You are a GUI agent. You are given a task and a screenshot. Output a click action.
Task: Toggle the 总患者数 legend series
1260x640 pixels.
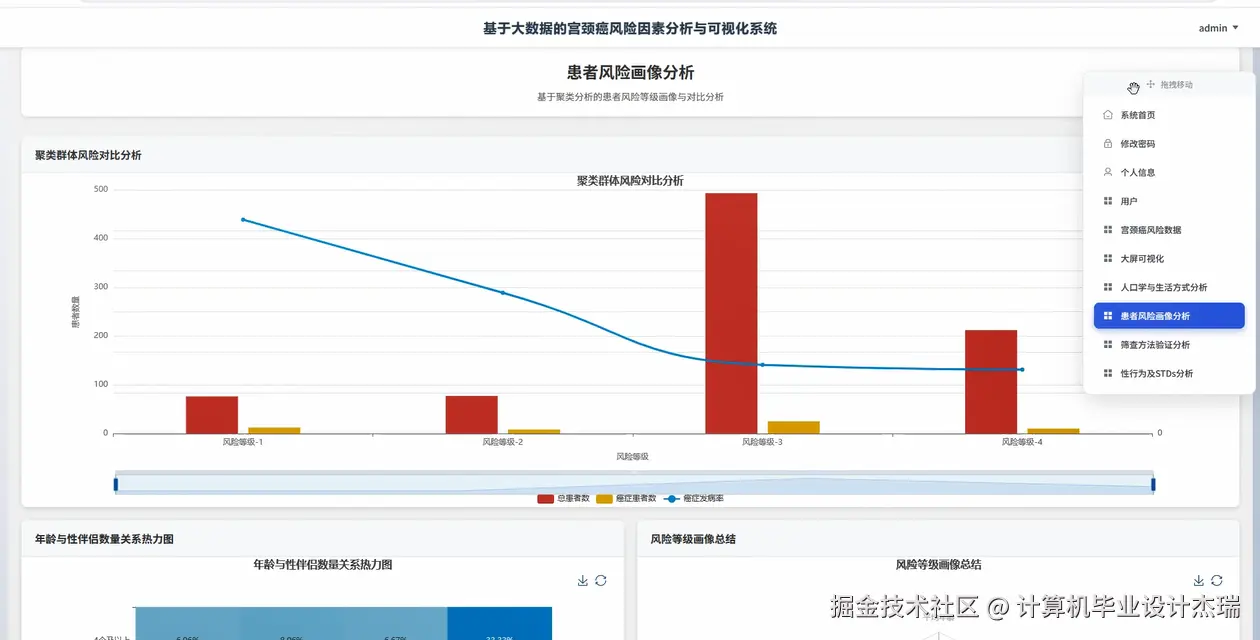click(563, 498)
